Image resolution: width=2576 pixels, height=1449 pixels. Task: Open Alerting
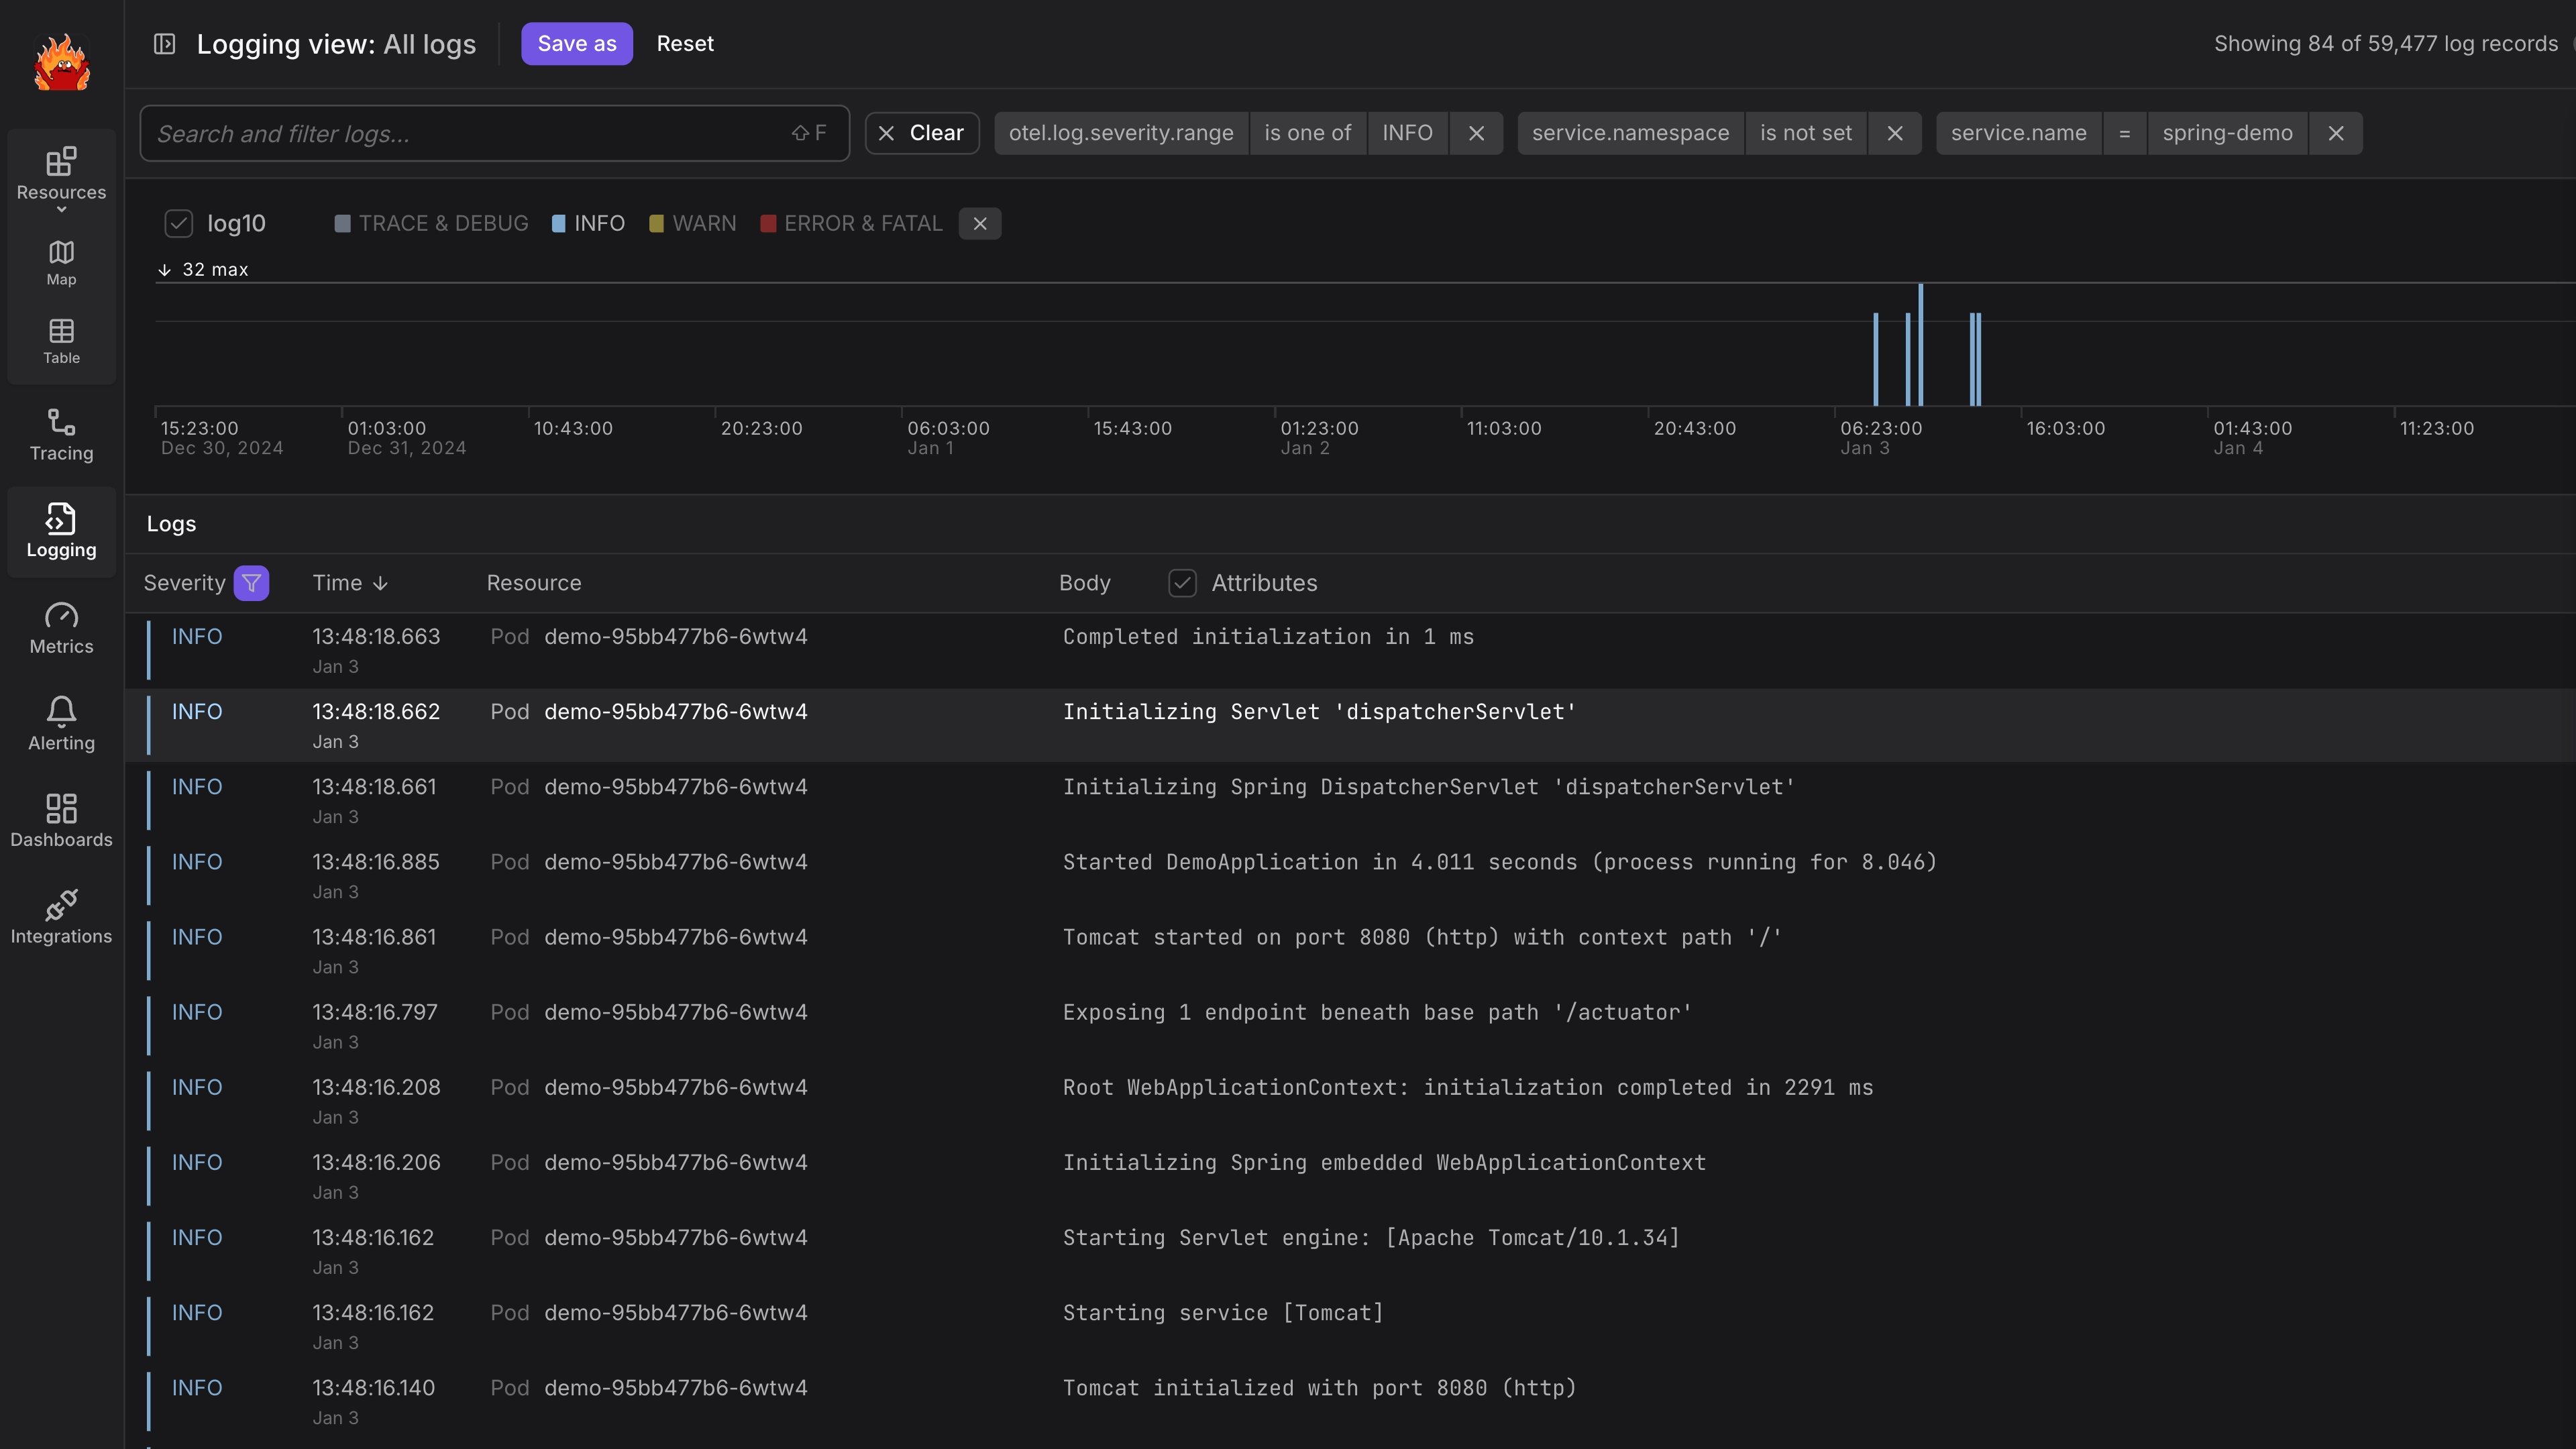pyautogui.click(x=61, y=725)
